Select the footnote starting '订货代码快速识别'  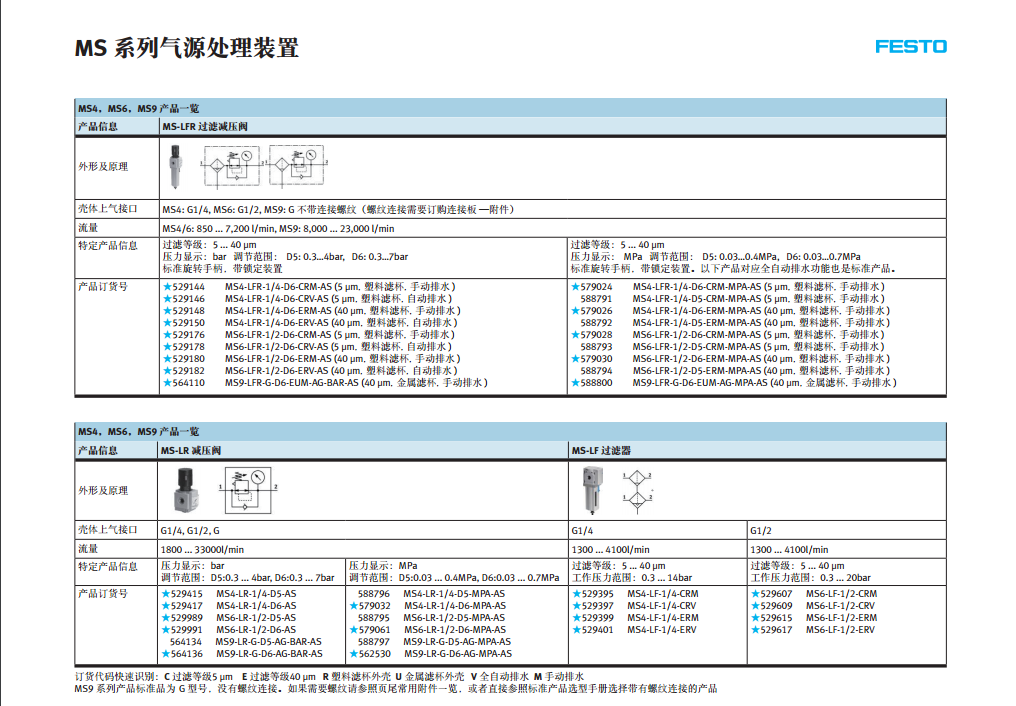coord(329,676)
